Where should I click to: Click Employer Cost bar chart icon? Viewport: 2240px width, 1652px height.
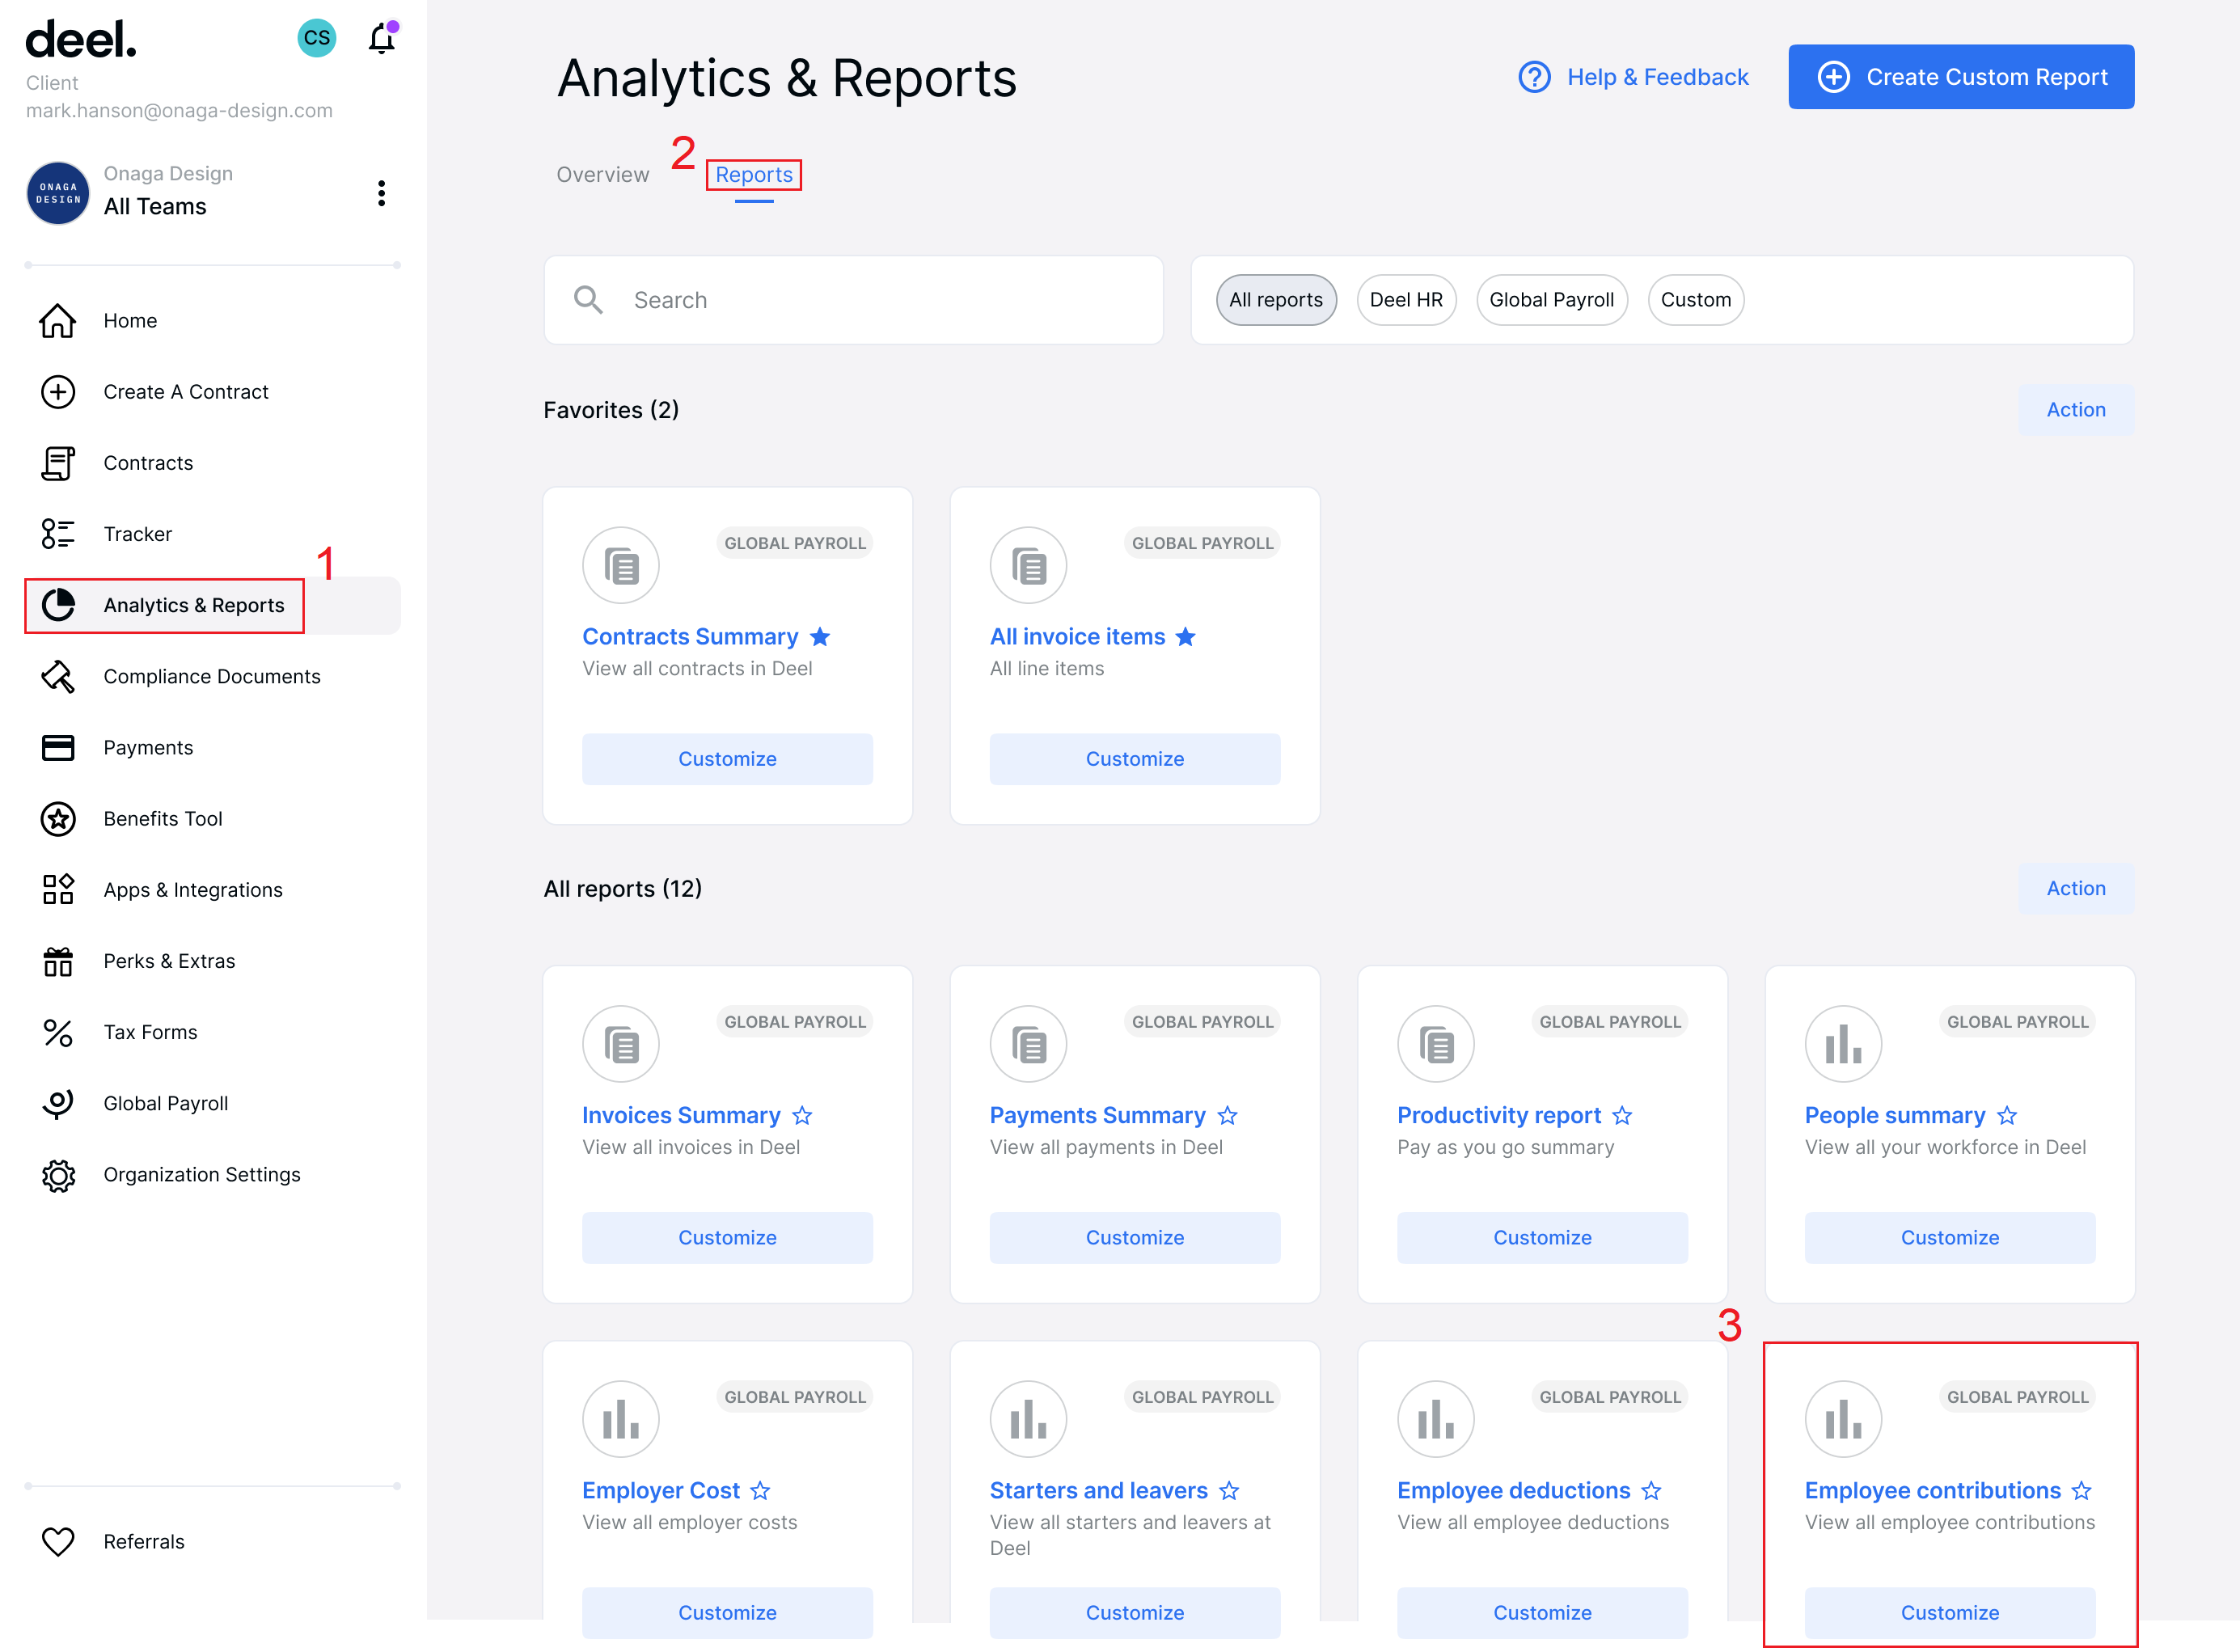[x=620, y=1419]
